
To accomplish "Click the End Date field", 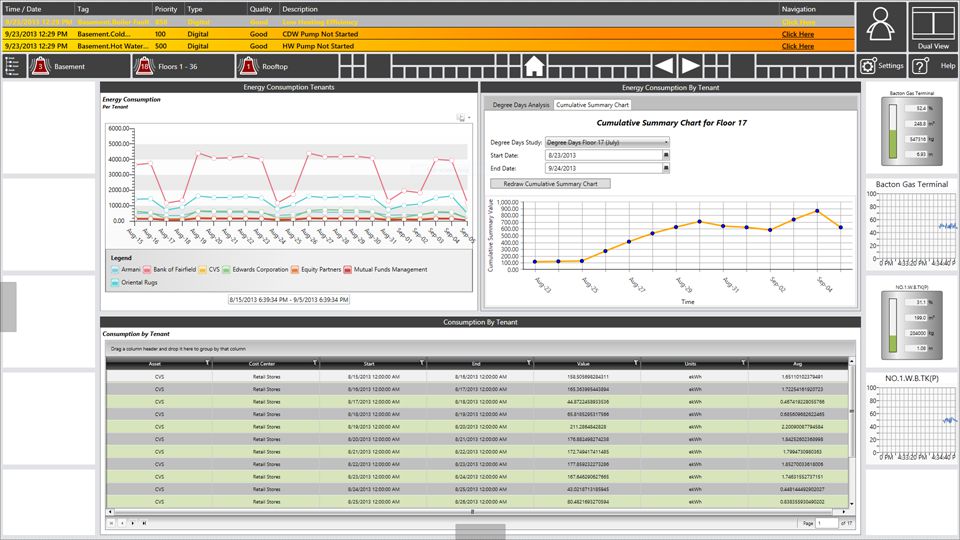I will (x=603, y=168).
